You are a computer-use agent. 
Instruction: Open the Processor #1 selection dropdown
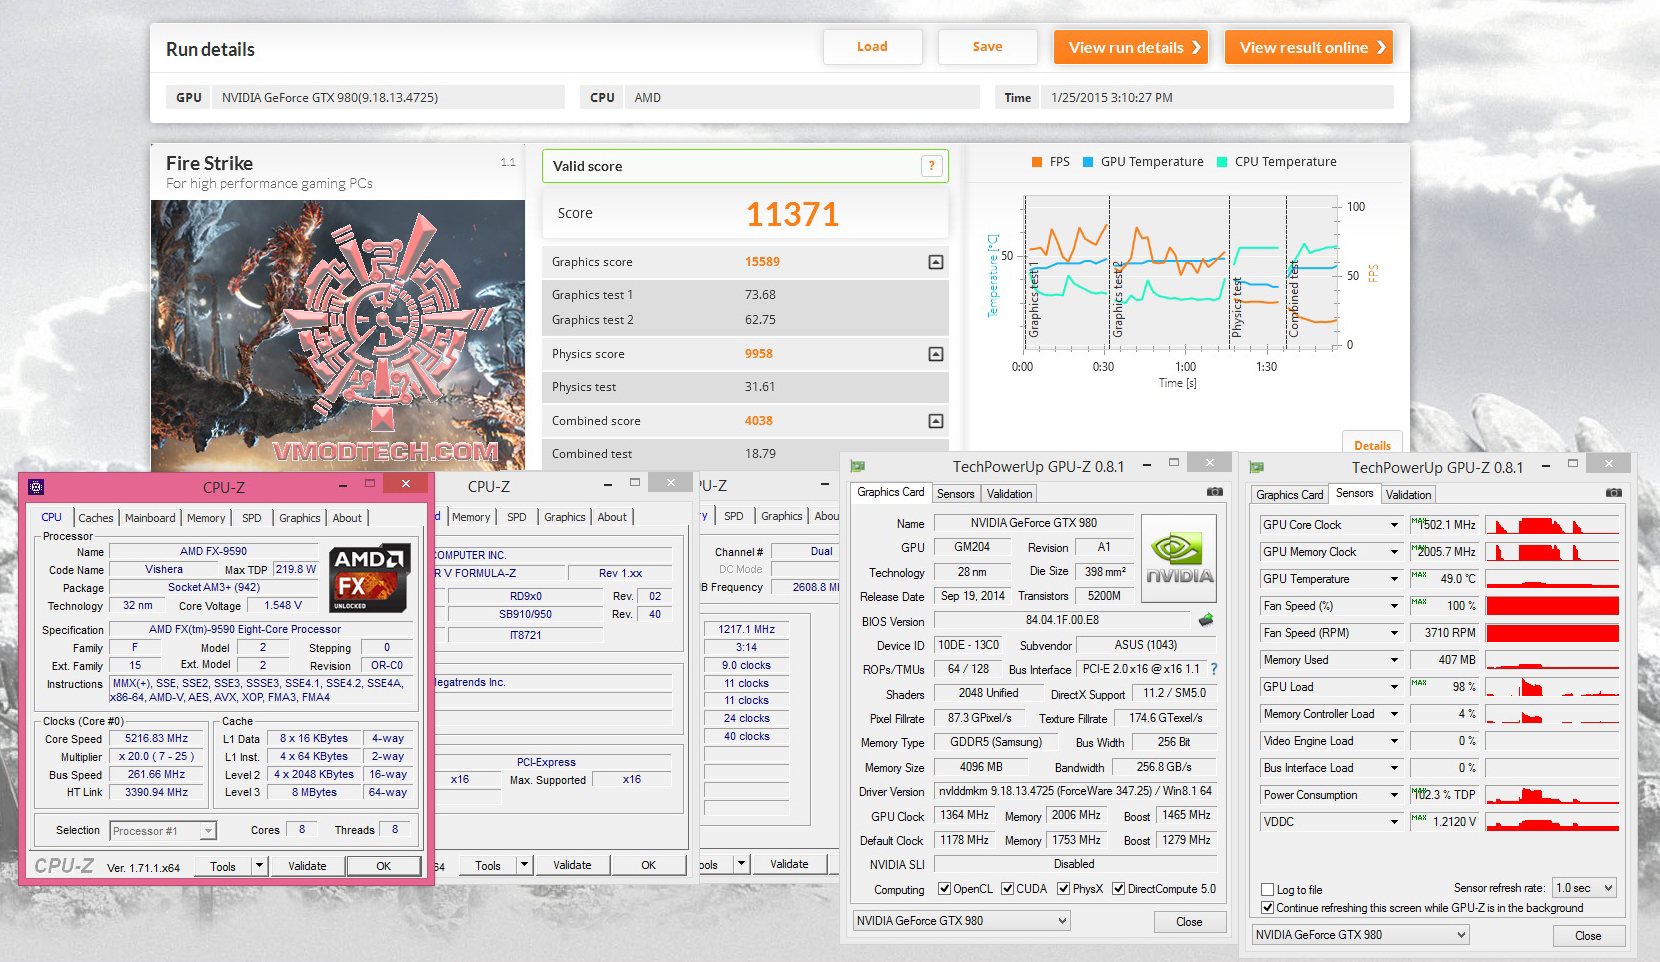click(163, 831)
